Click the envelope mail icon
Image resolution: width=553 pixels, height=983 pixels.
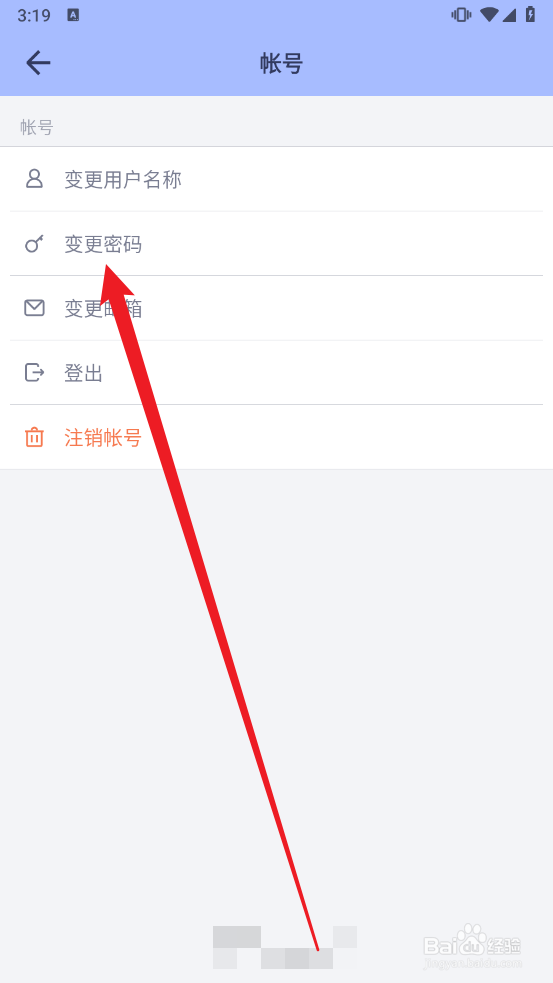pos(34,308)
